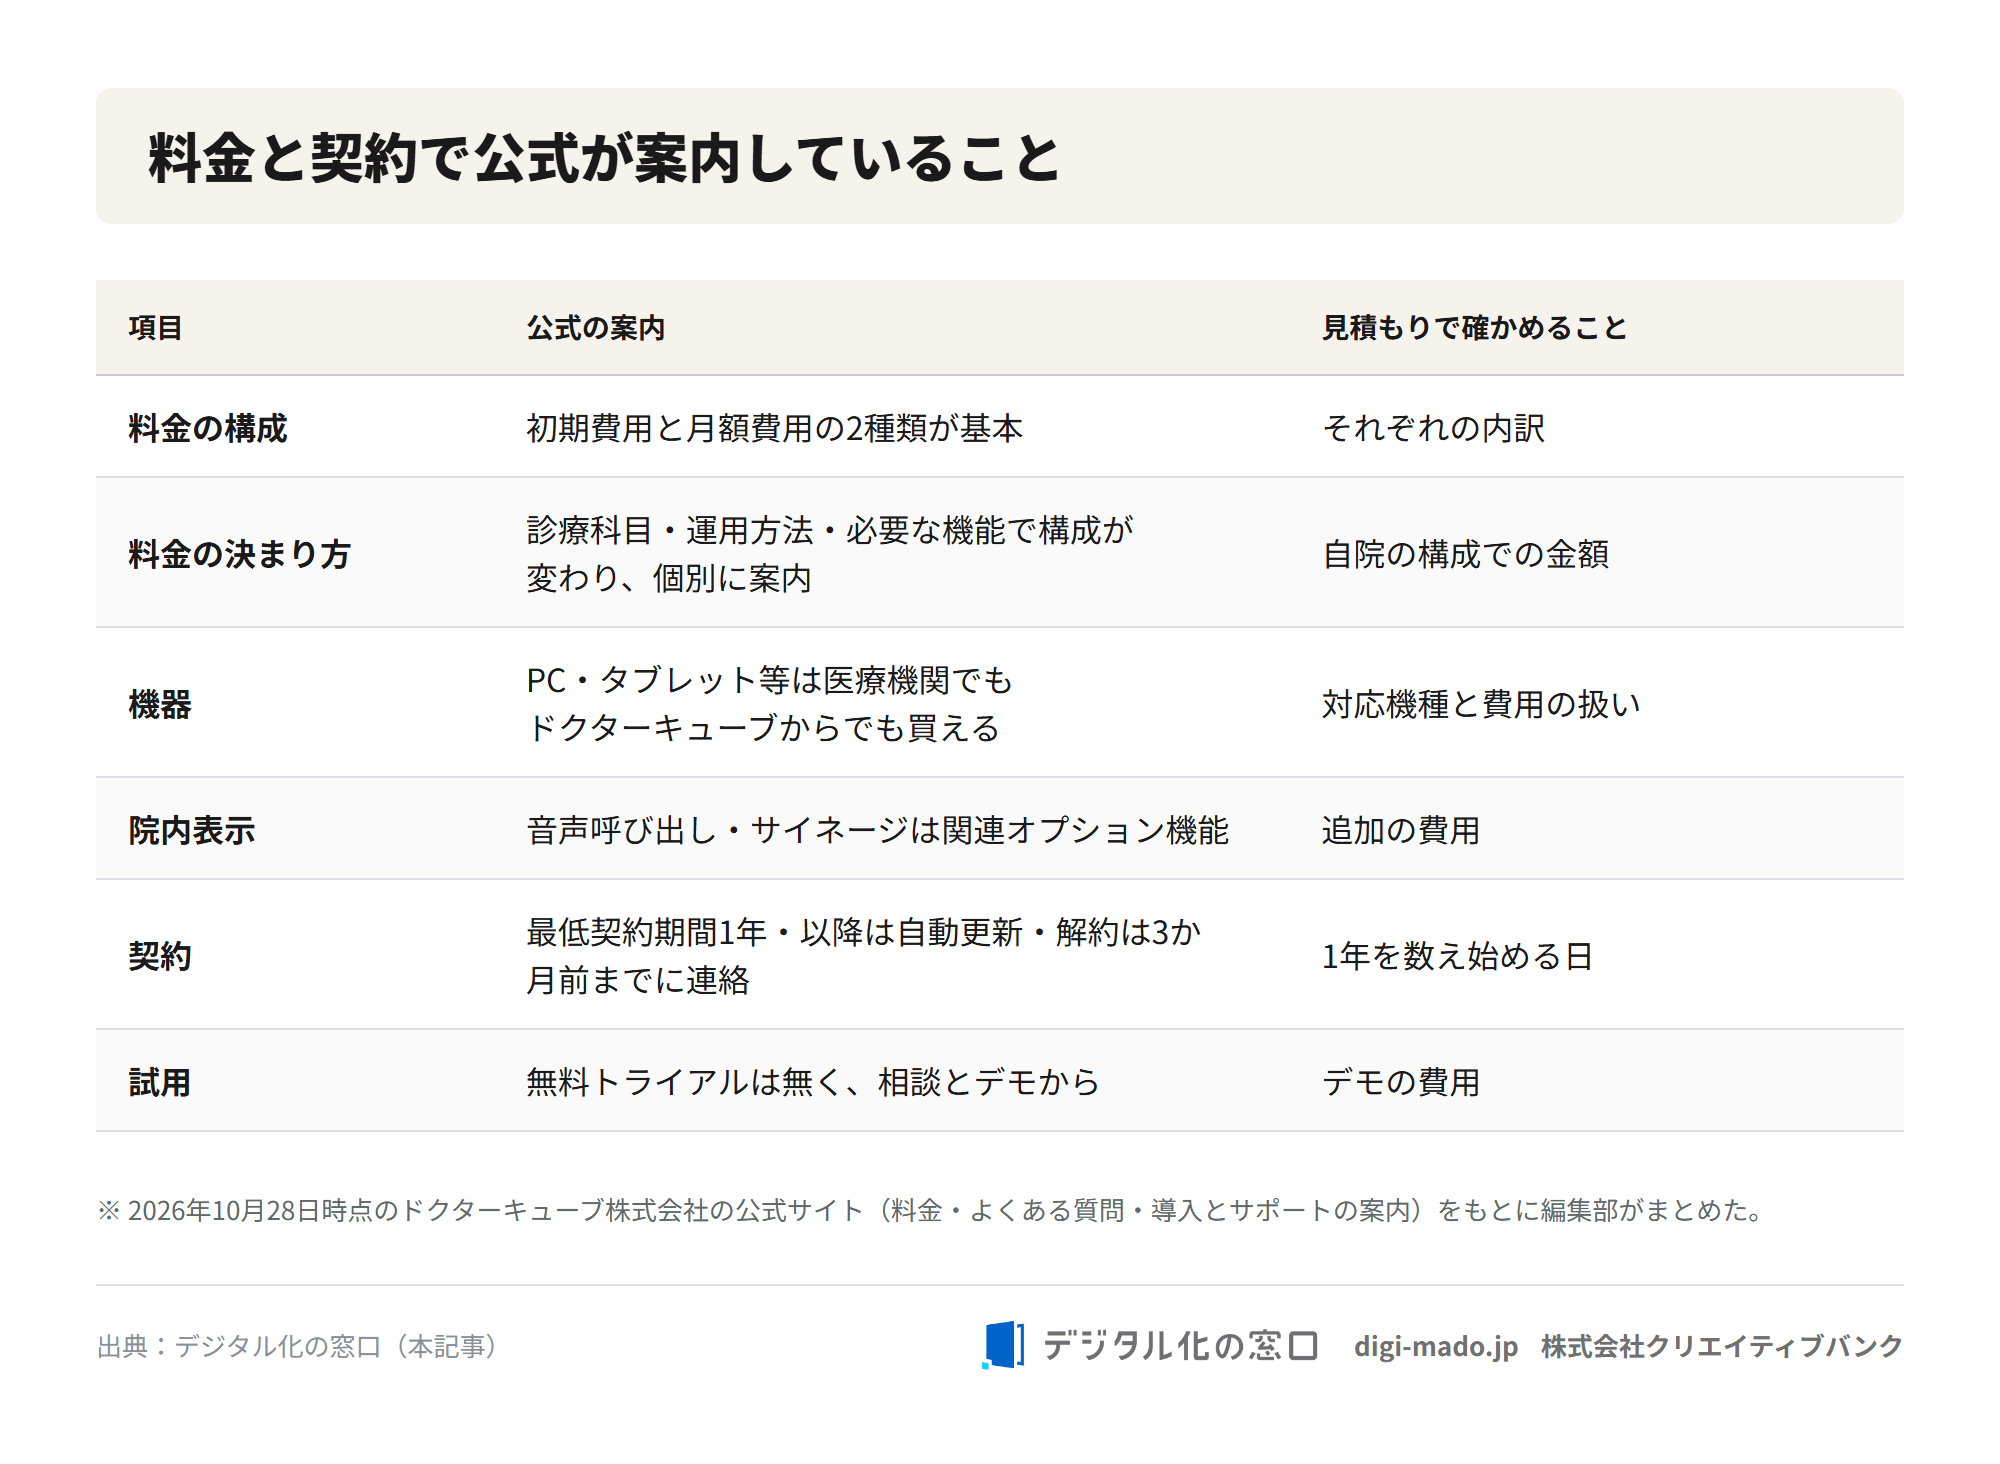This screenshot has width=2000, height=1464.
Task: Select the row label 試用
Action: [160, 1082]
